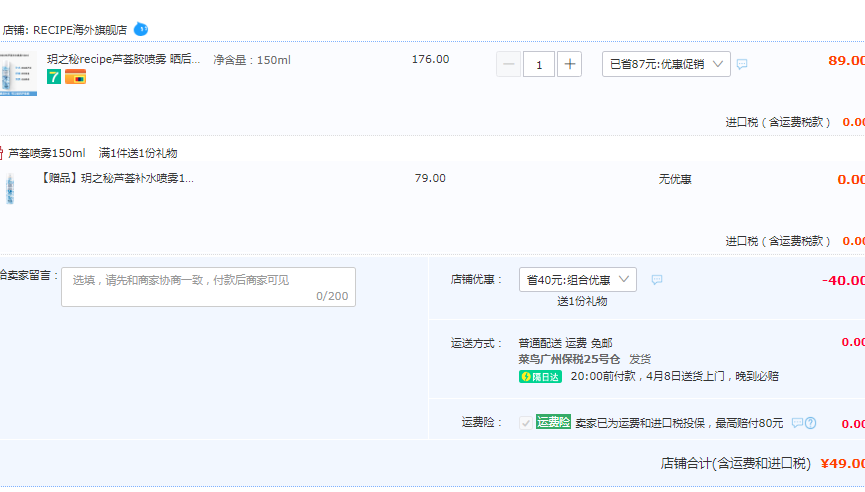Open the 省40元:组合优惠 store discount dropdown
The image size is (865, 492).
pyautogui.click(x=578, y=280)
